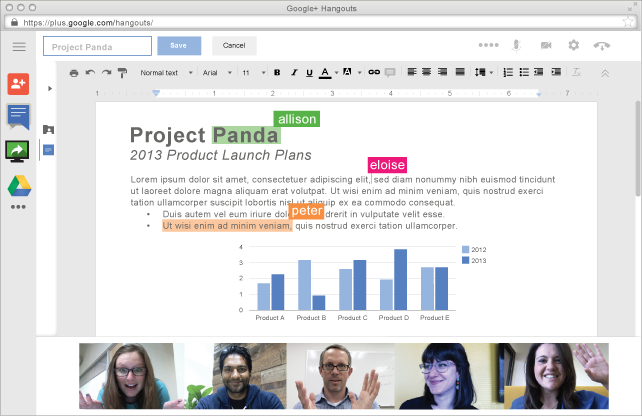Hang up the call with phone icon
The height and width of the screenshot is (416, 642).
pos(602,45)
